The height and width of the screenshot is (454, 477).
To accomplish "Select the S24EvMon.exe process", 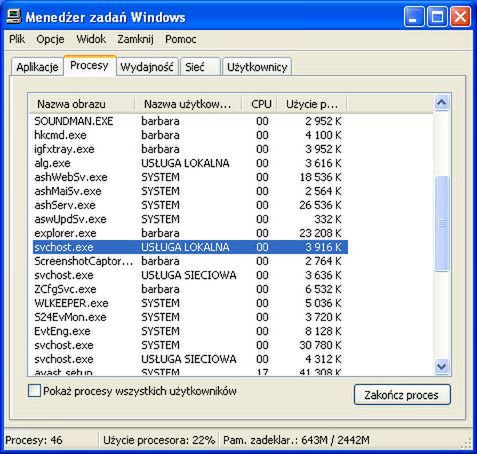I will (190, 317).
